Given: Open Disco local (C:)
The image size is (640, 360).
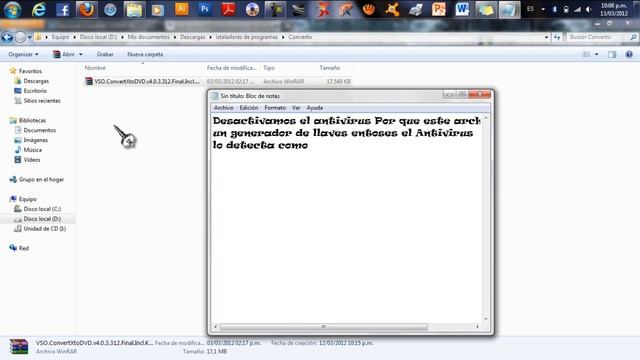Looking at the screenshot, I should pyautogui.click(x=42, y=209).
